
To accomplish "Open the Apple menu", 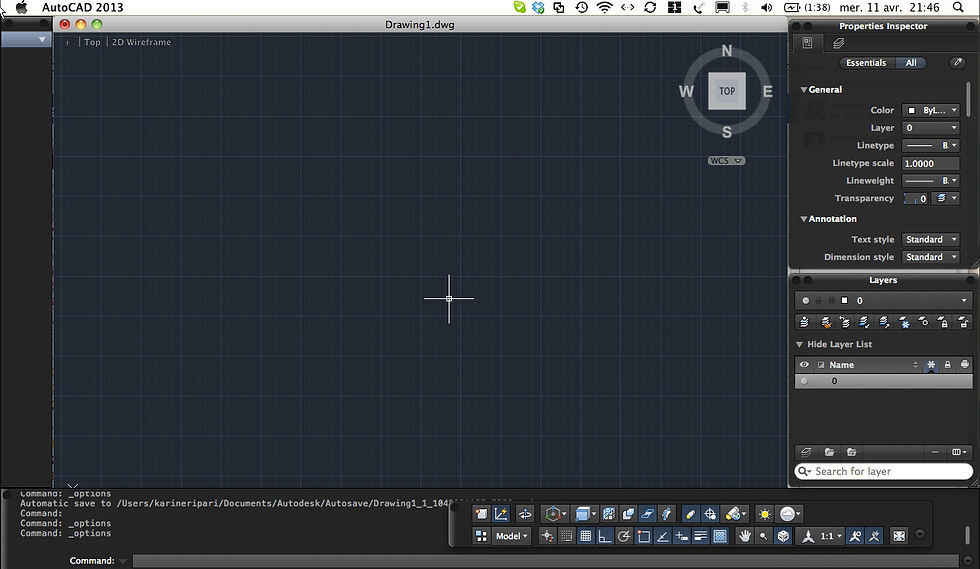I will coord(22,8).
